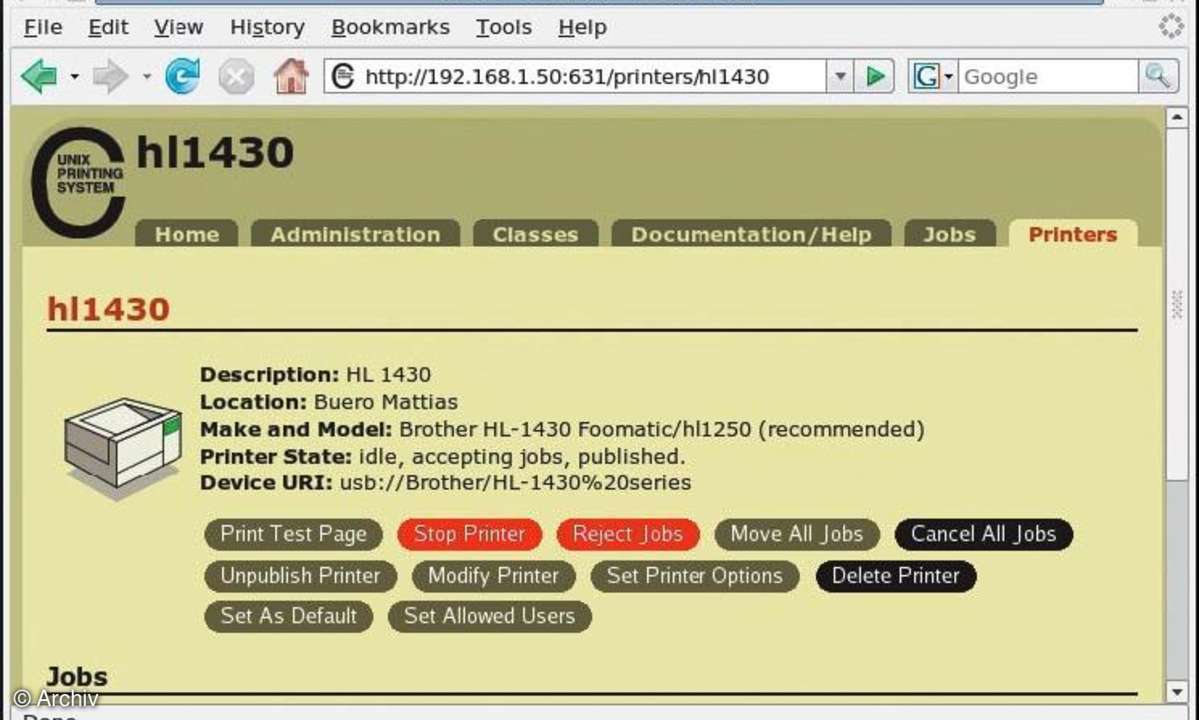Open the search engine selector dropdown
The height and width of the screenshot is (720, 1199).
click(x=932, y=76)
